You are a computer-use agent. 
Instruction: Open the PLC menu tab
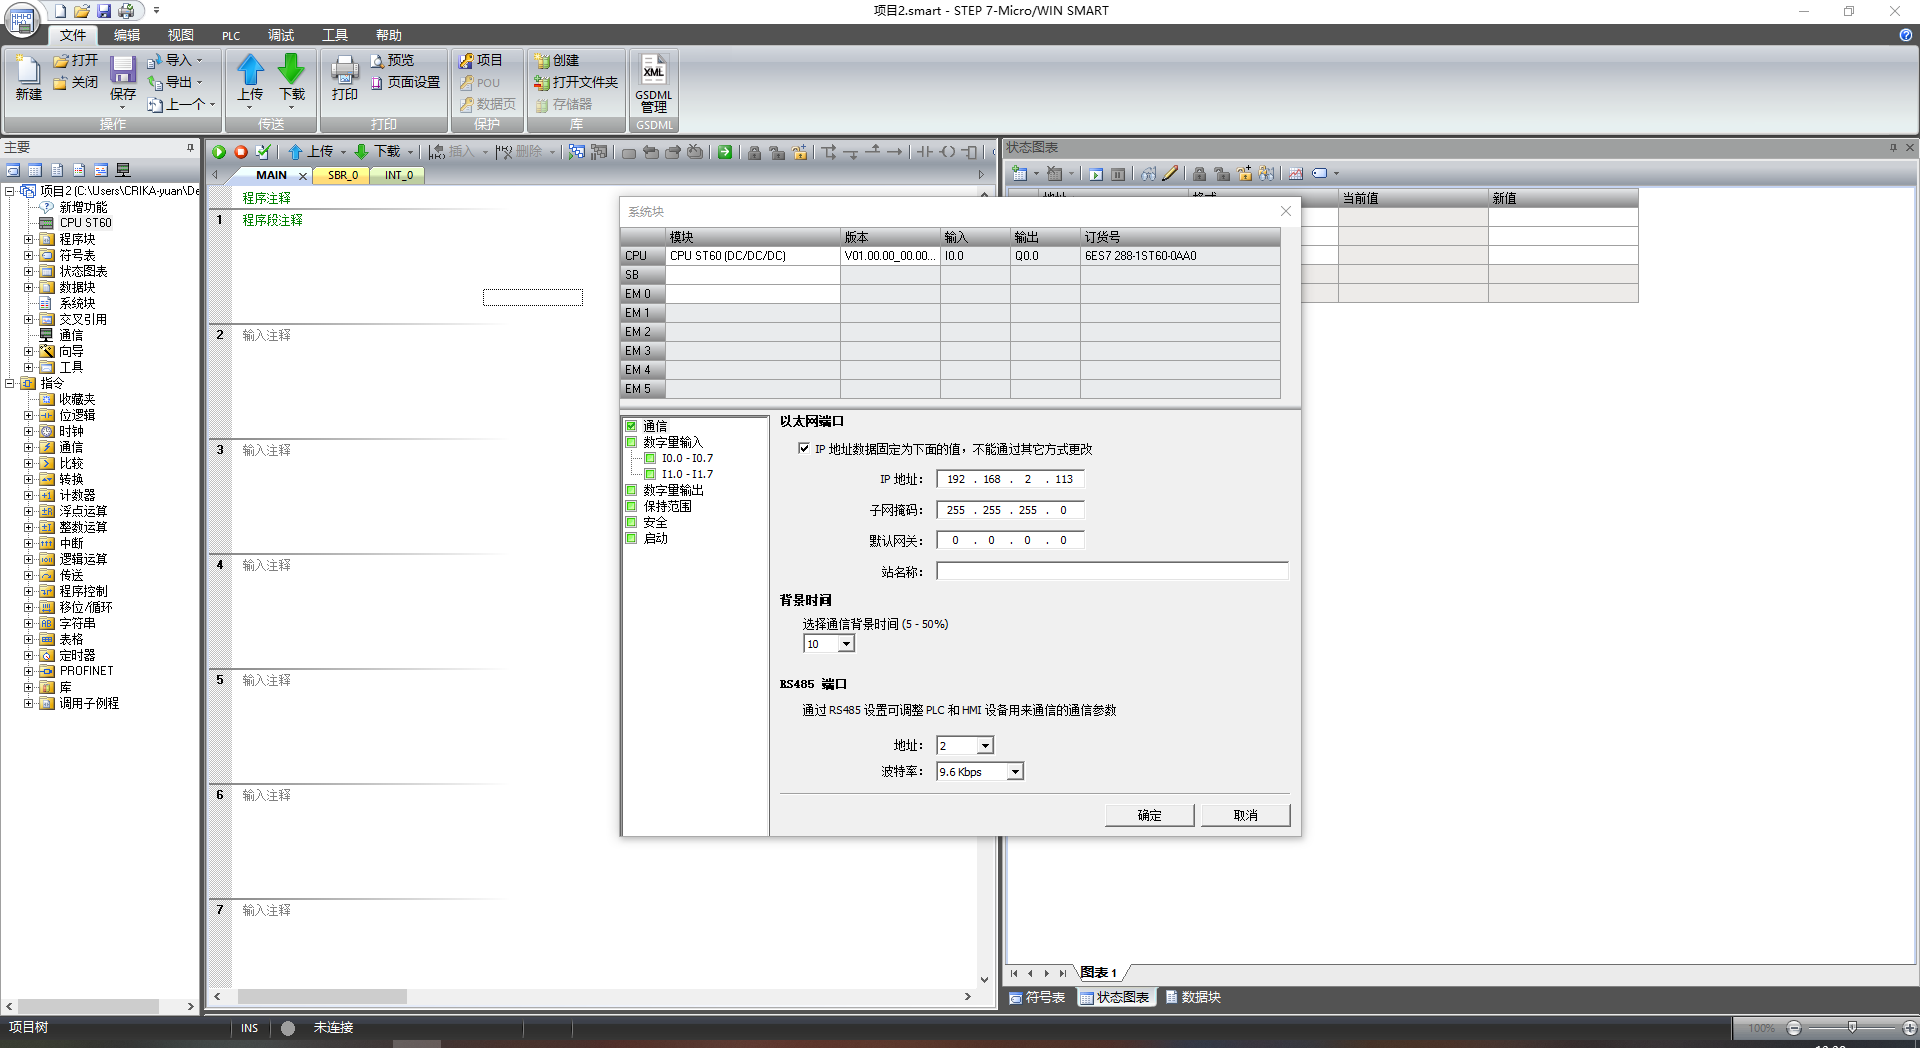pos(231,36)
